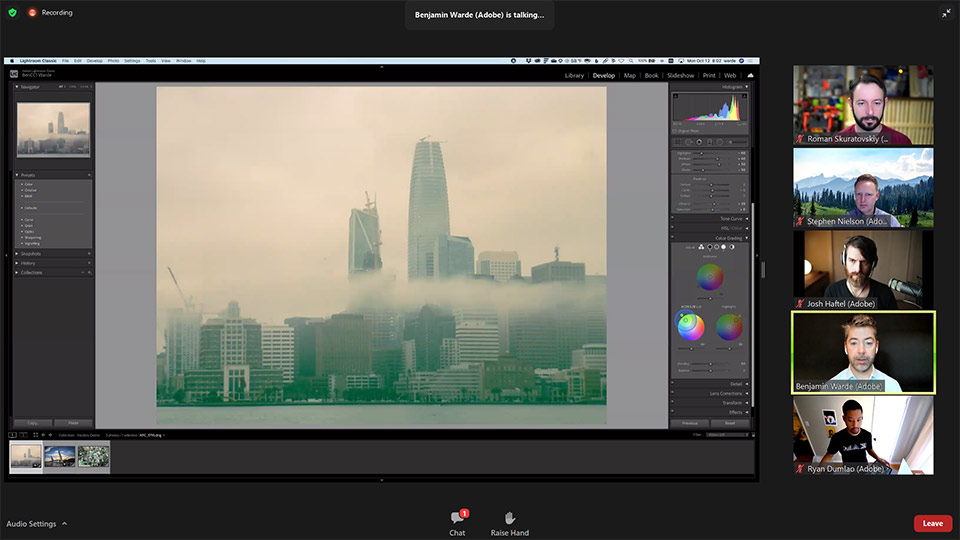The height and width of the screenshot is (540, 960).
Task: Select the crop overlay tool in Lightroom
Action: [677, 142]
